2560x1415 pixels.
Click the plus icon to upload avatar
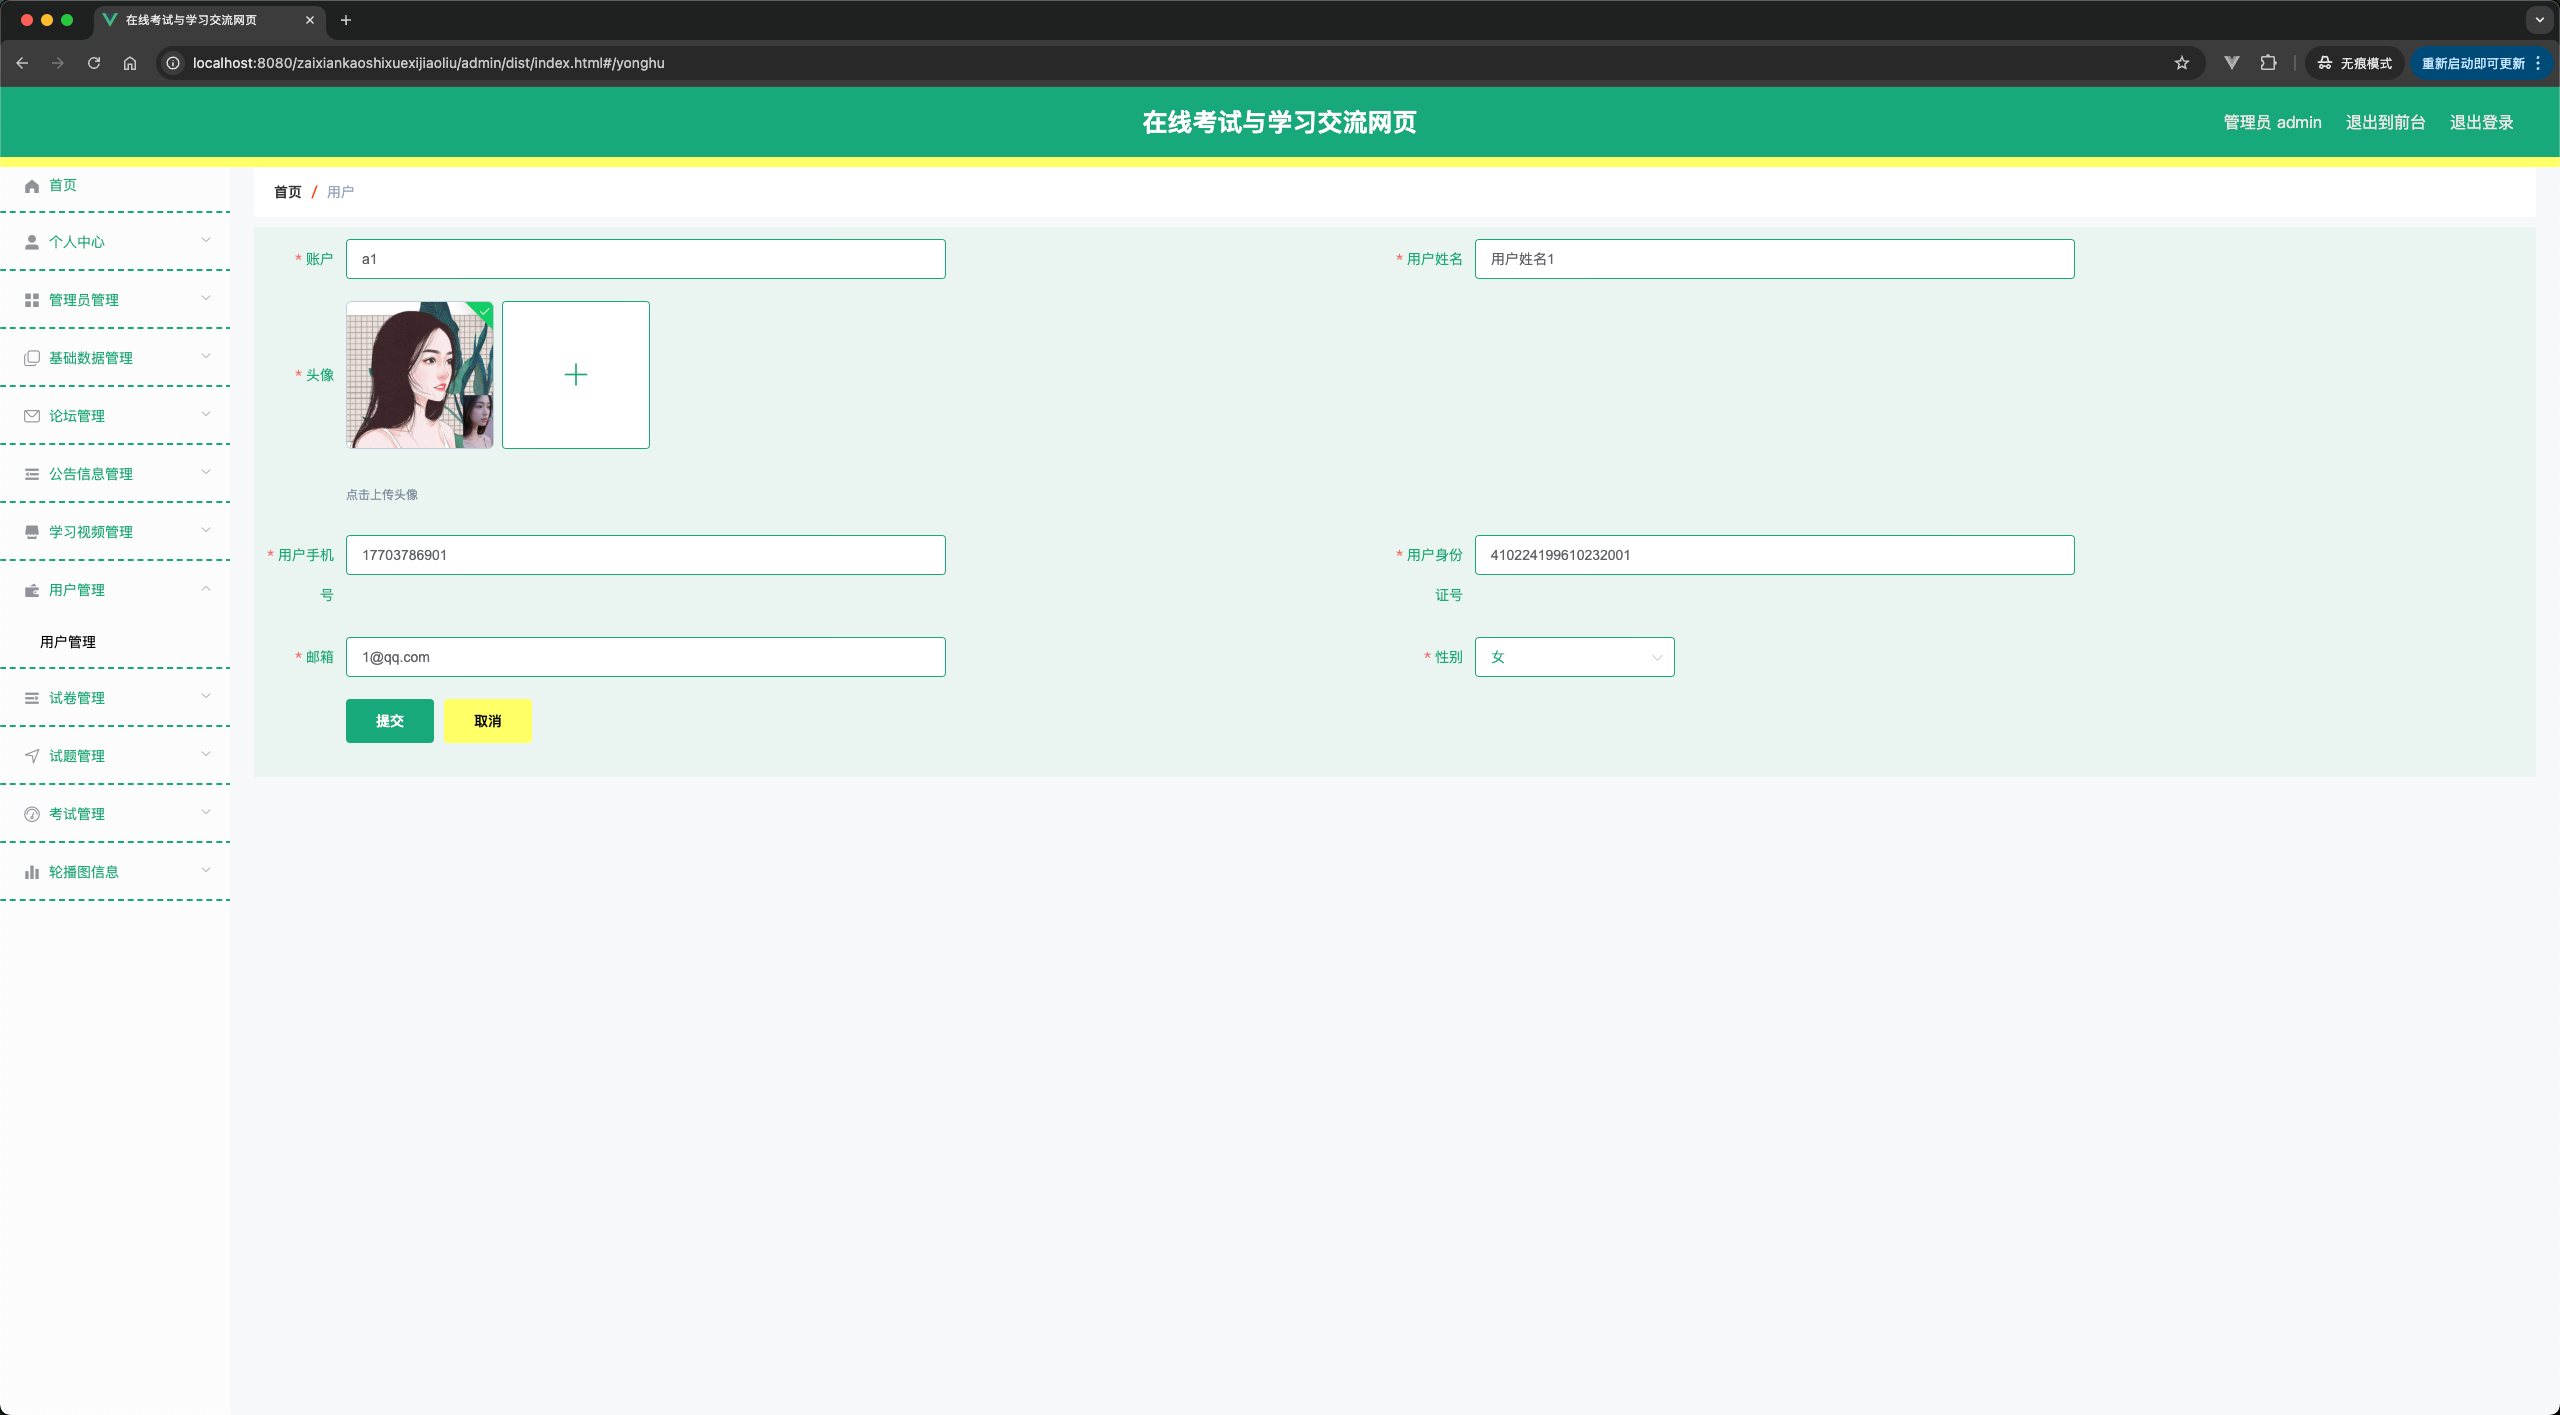click(576, 375)
